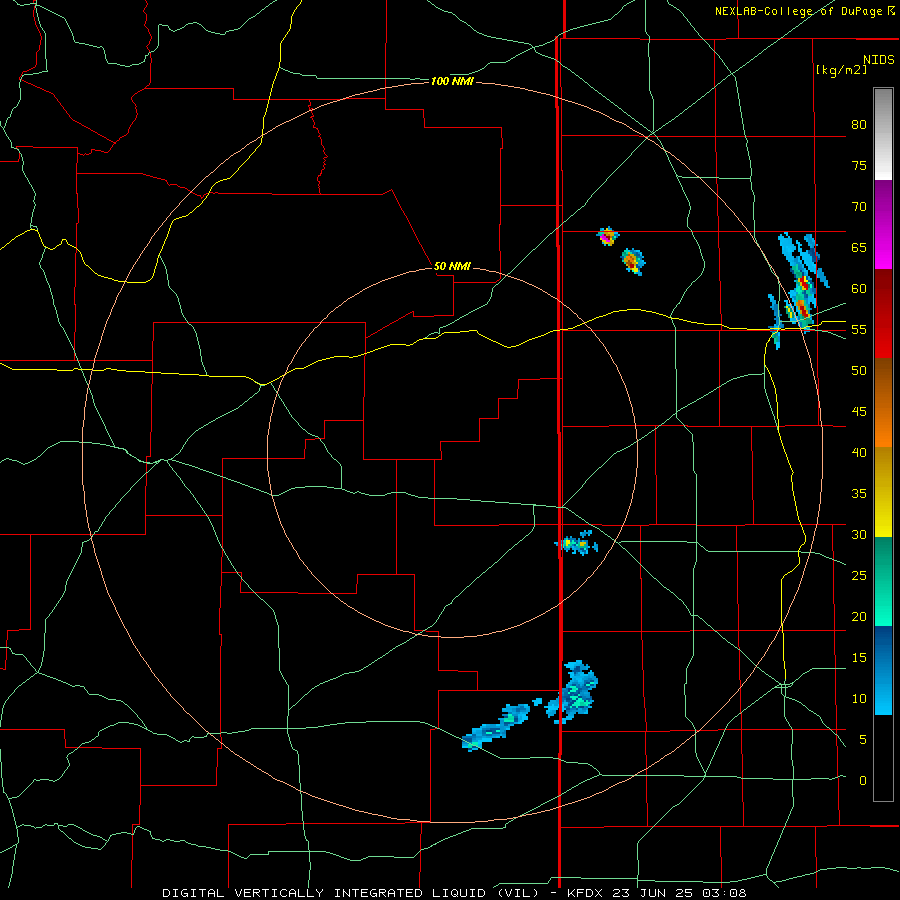The height and width of the screenshot is (900, 900).
Task: Click the KFDX 23 JUN 25 03:08 timestamp
Action: click(657, 893)
